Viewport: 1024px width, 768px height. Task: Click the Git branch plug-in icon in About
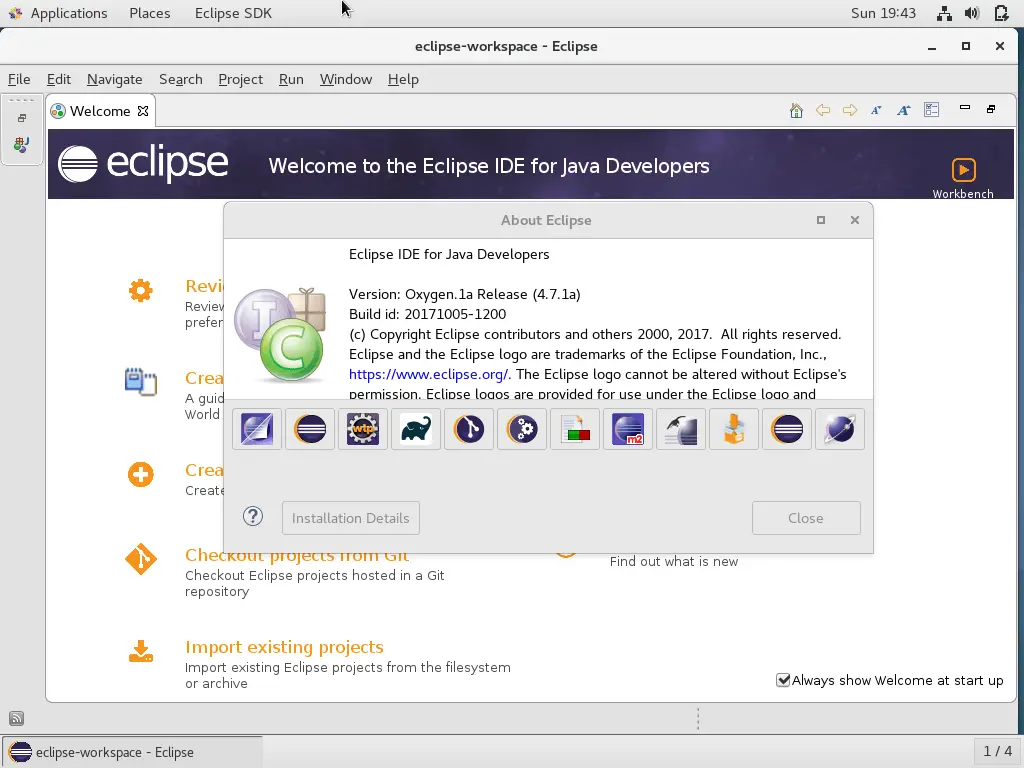pyautogui.click(x=469, y=429)
